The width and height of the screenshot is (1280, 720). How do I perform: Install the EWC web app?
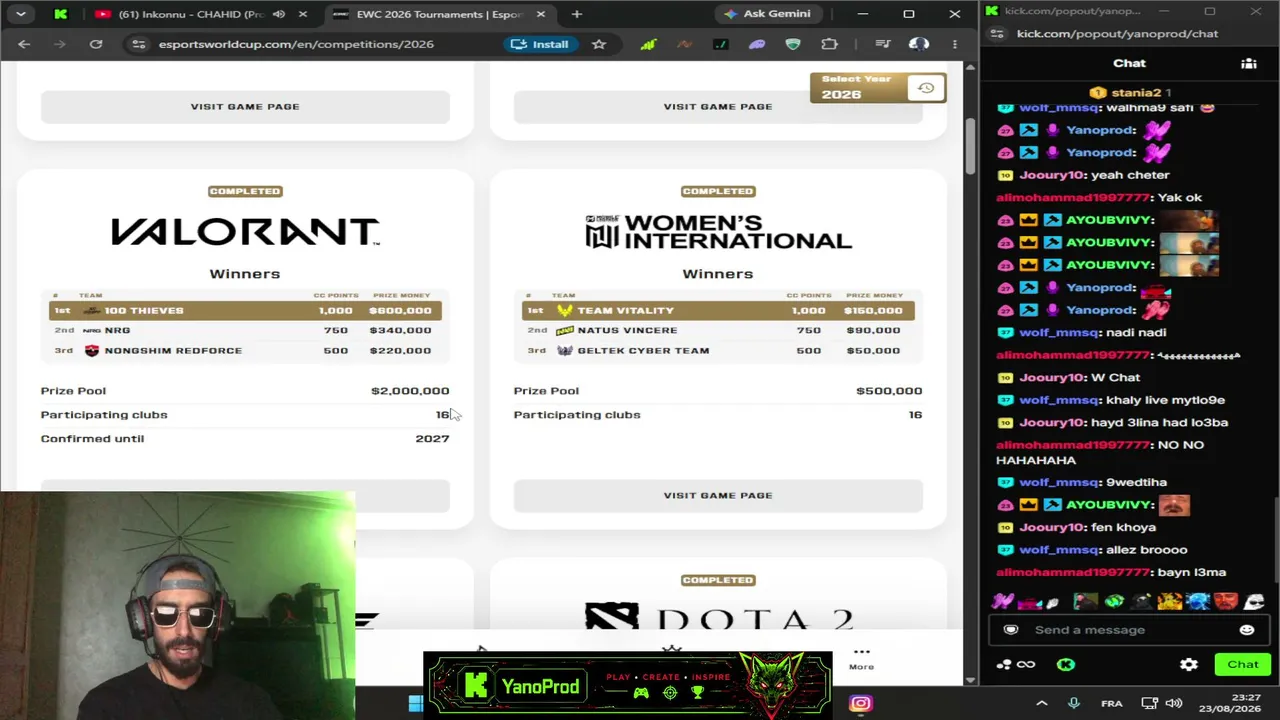[540, 44]
